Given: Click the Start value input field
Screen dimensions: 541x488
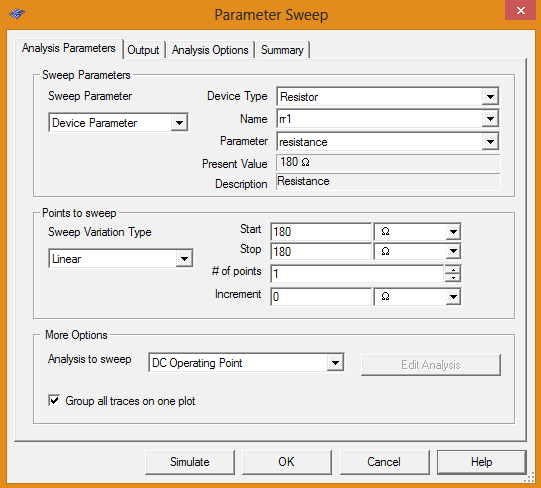Looking at the screenshot, I should point(321,232).
